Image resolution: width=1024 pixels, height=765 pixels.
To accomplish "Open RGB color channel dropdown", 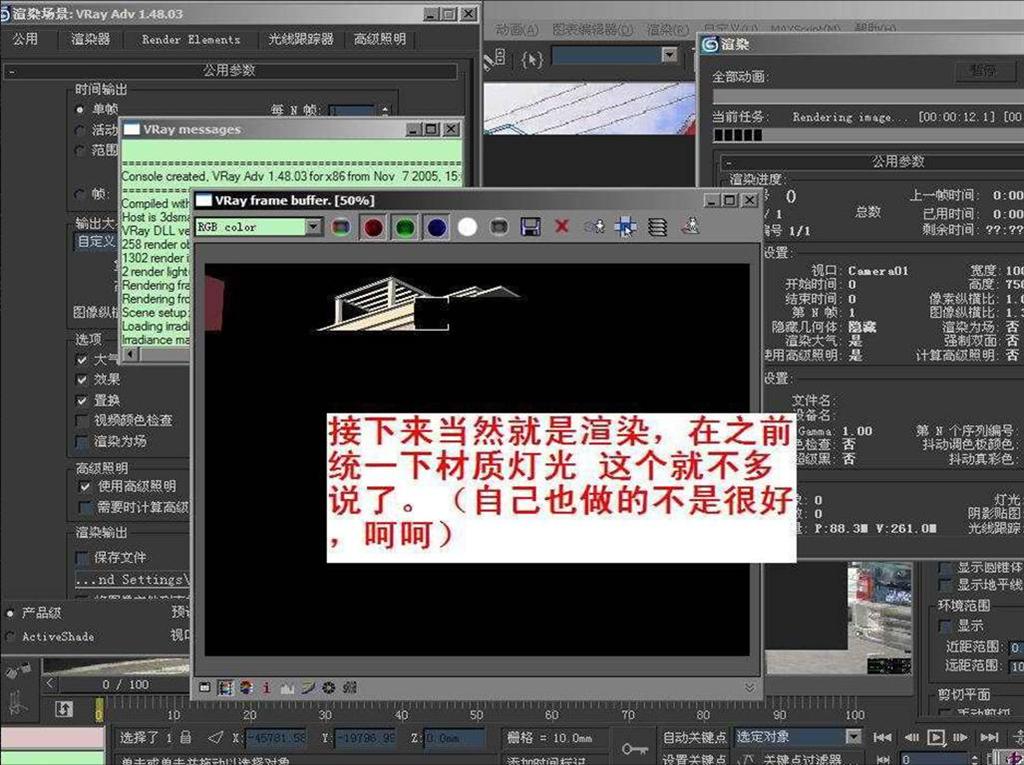I will (x=313, y=227).
